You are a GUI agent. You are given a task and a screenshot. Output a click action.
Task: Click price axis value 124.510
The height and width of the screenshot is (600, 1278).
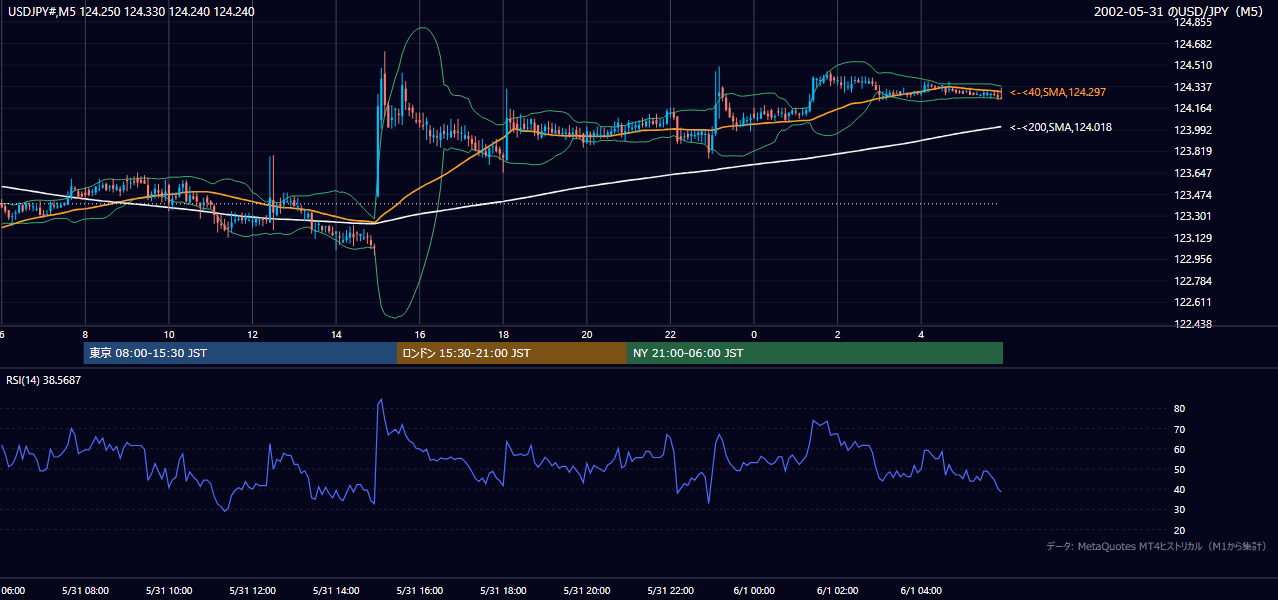click(1192, 66)
